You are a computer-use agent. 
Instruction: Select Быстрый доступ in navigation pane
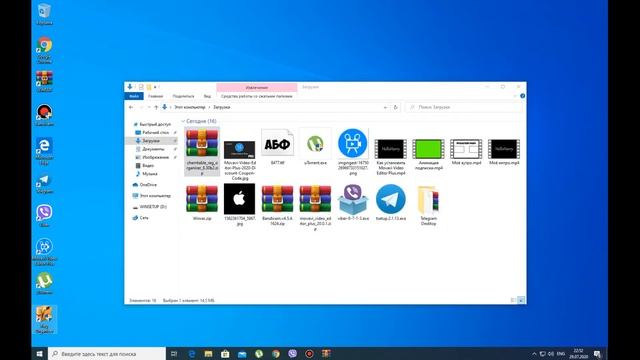152,124
